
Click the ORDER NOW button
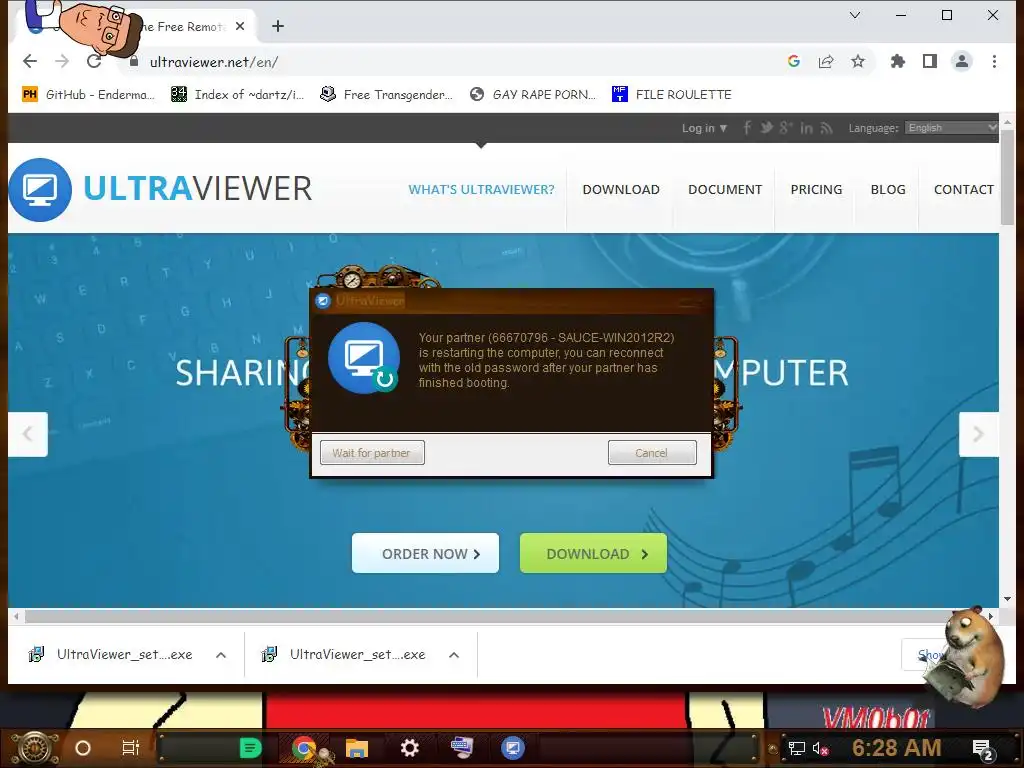(425, 553)
